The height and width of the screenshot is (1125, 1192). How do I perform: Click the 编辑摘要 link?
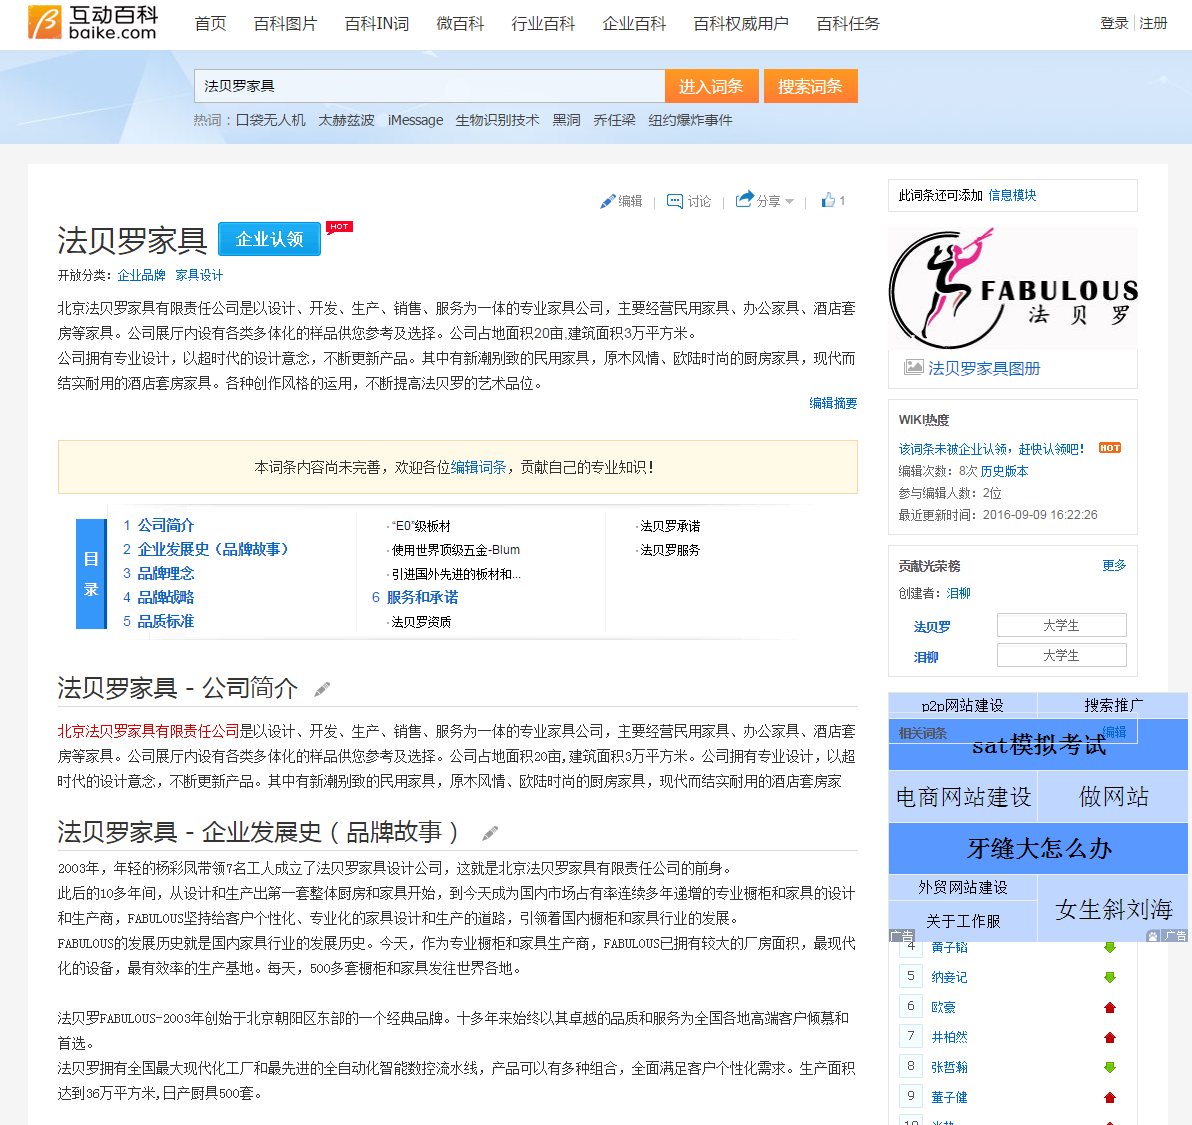(833, 403)
